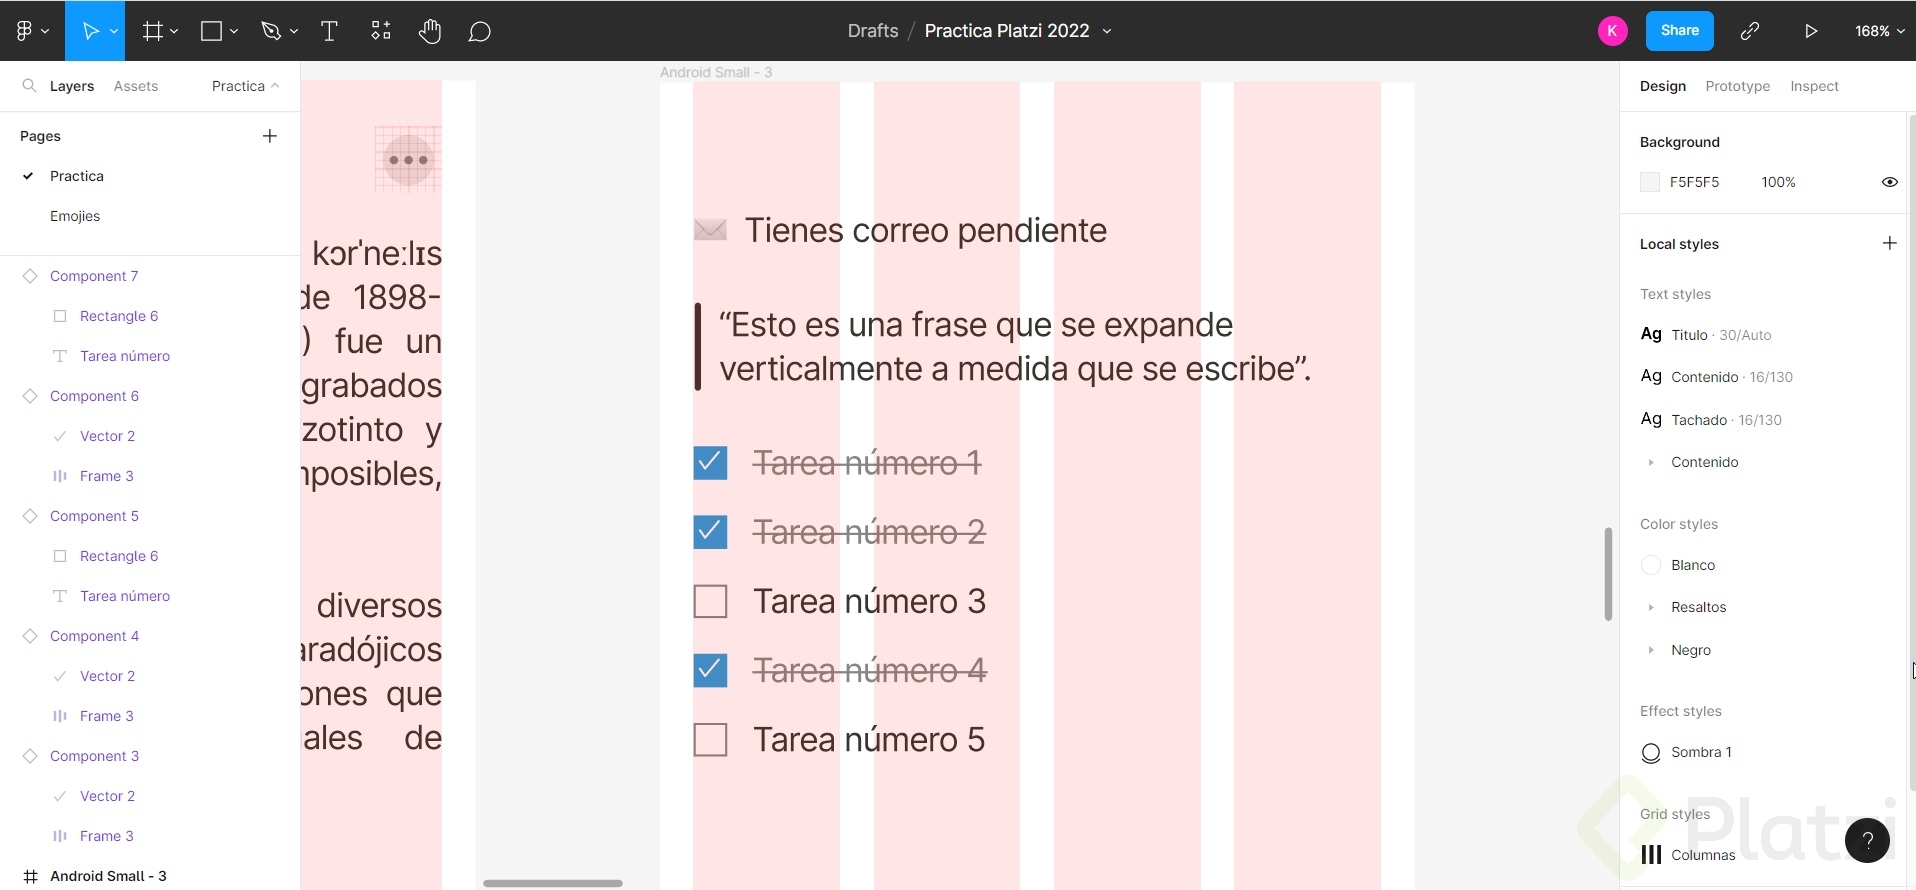
Task: Select the Emojies page
Action: point(75,216)
